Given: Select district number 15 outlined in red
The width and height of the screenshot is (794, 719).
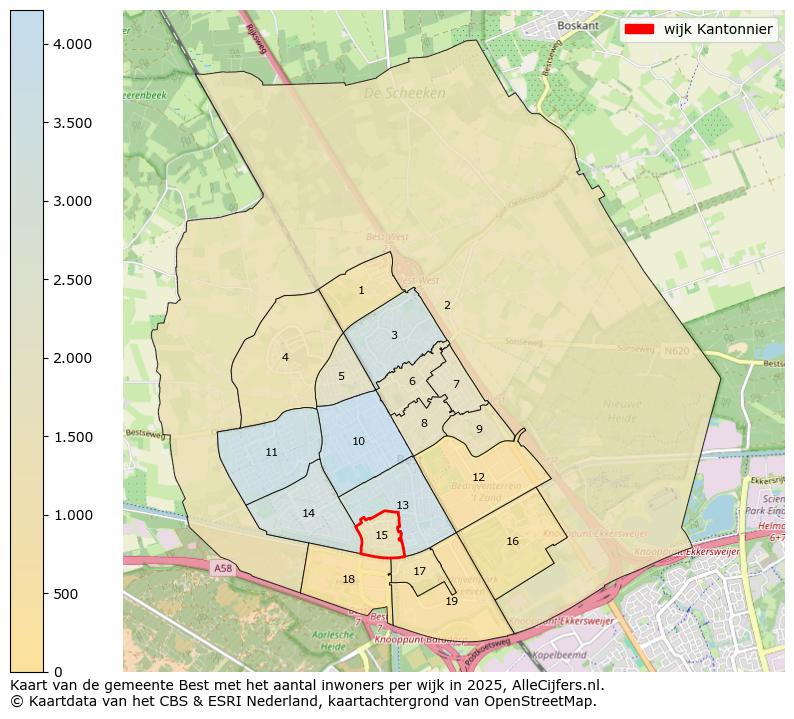Looking at the screenshot, I should tap(381, 536).
